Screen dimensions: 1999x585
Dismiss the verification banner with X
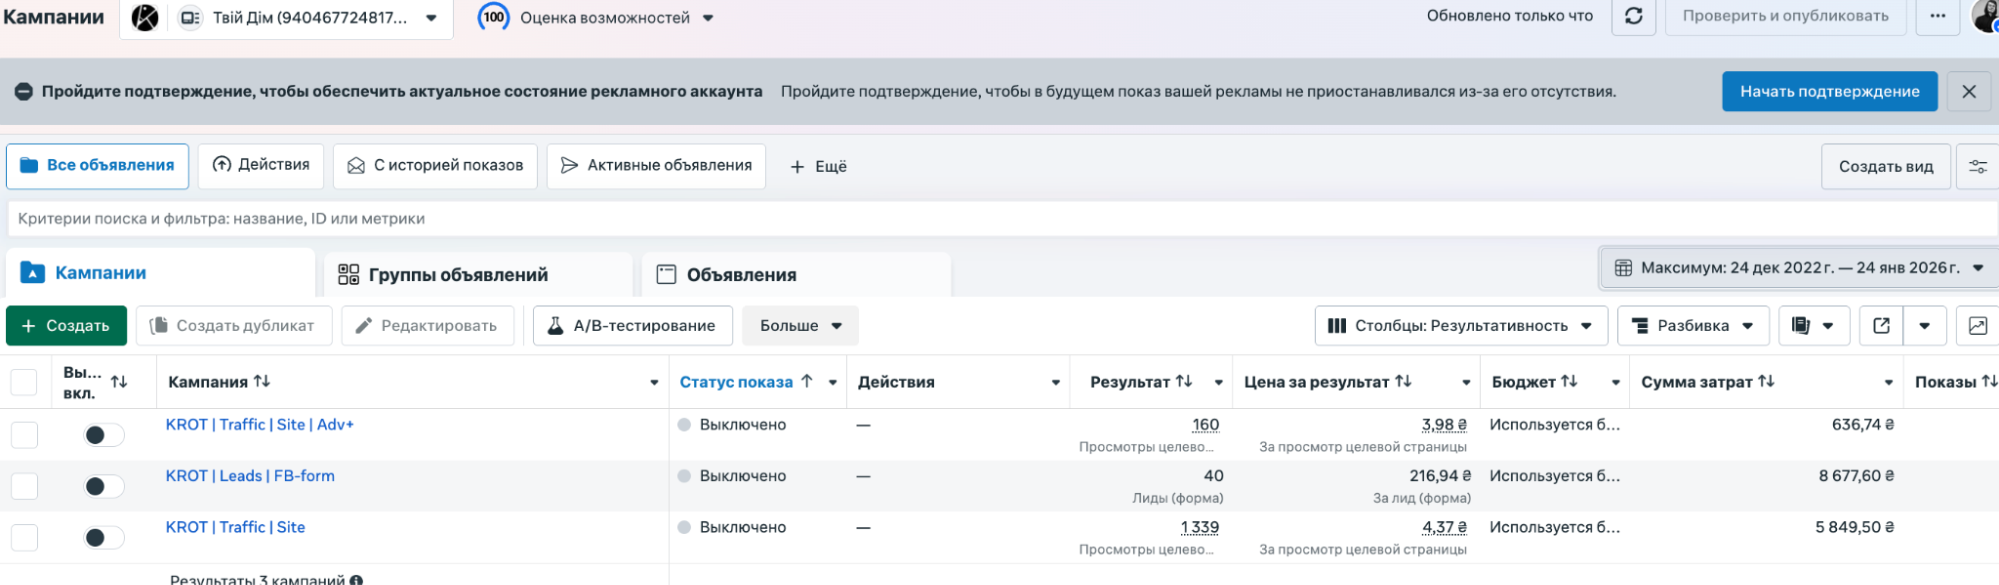(x=1968, y=92)
